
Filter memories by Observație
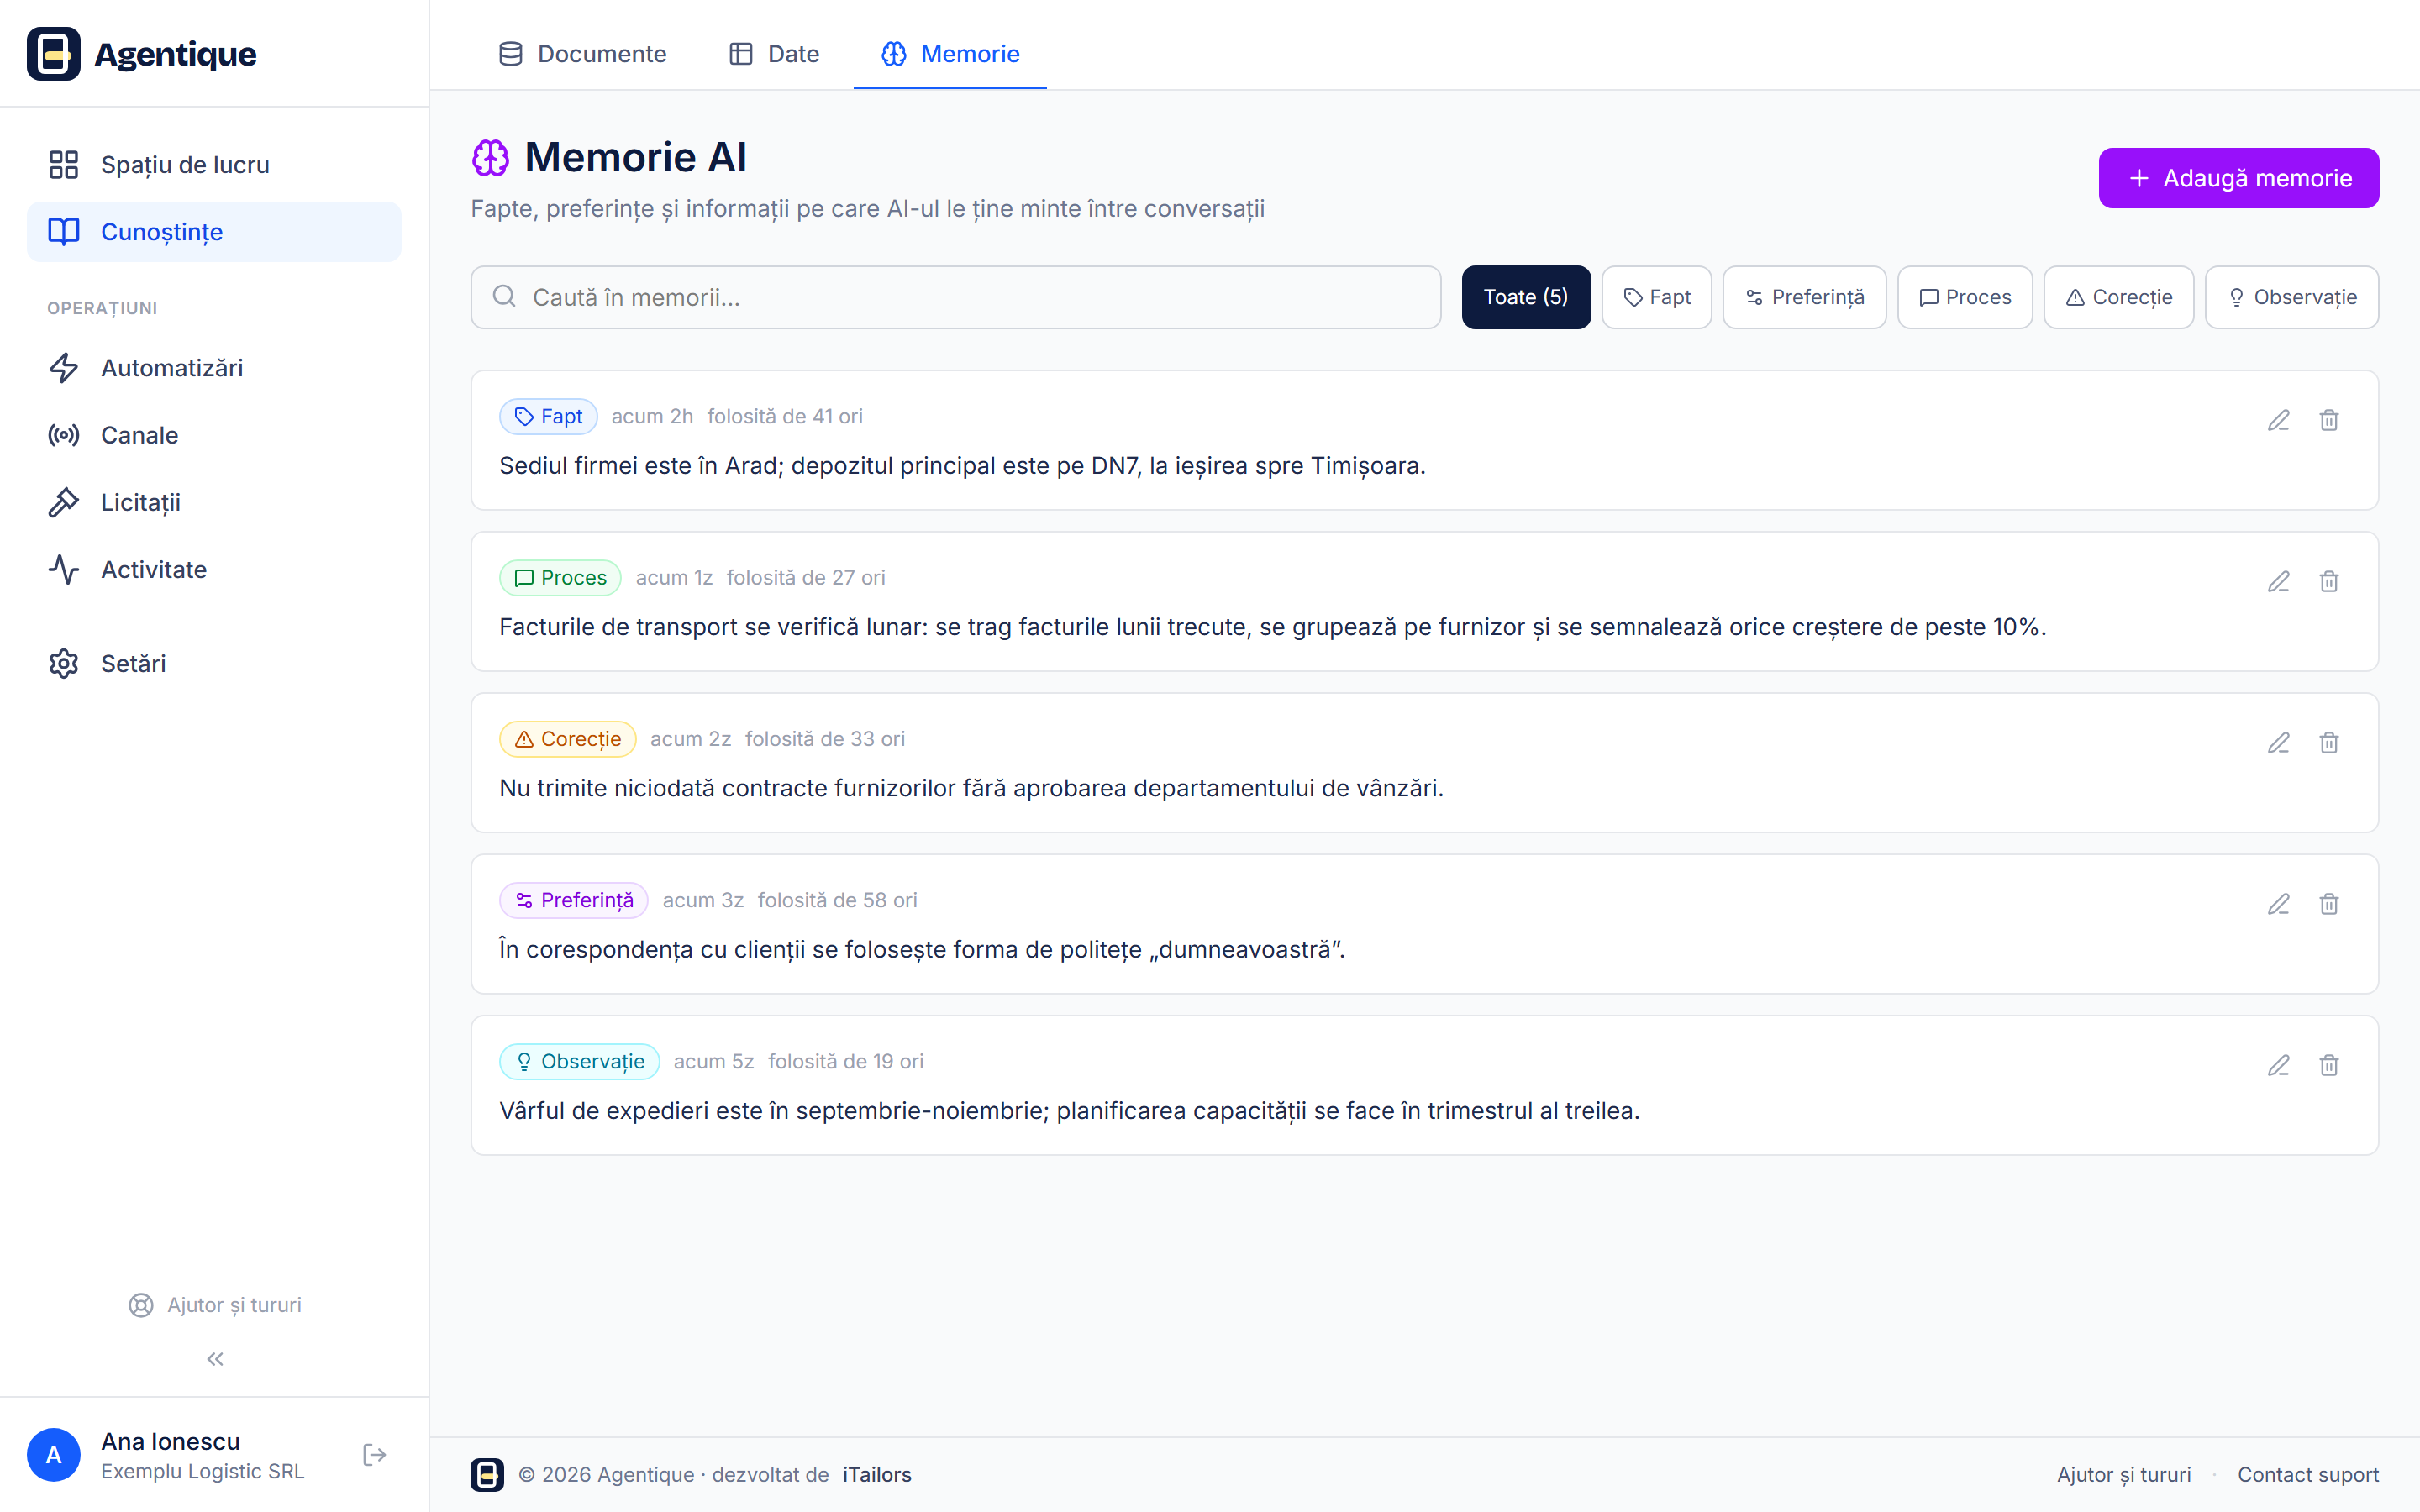(x=2292, y=297)
